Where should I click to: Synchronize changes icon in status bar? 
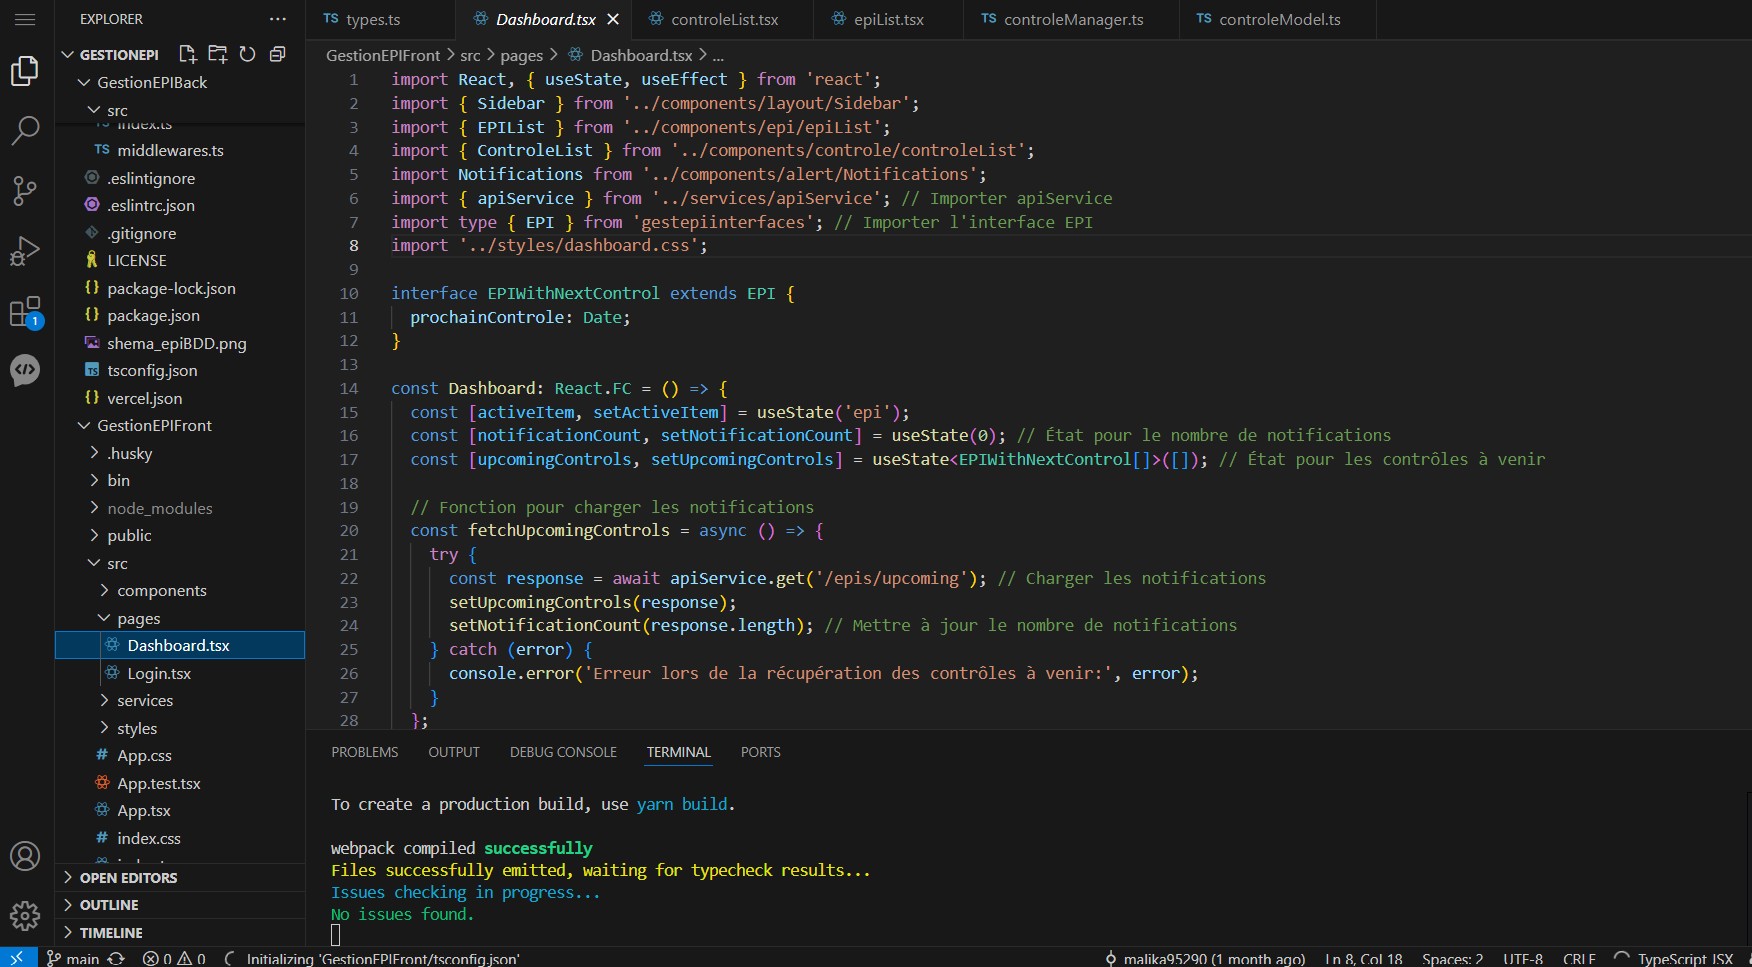pyautogui.click(x=116, y=958)
